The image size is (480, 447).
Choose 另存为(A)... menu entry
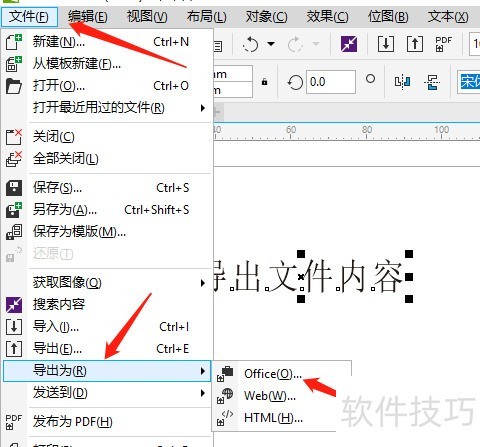click(x=107, y=210)
